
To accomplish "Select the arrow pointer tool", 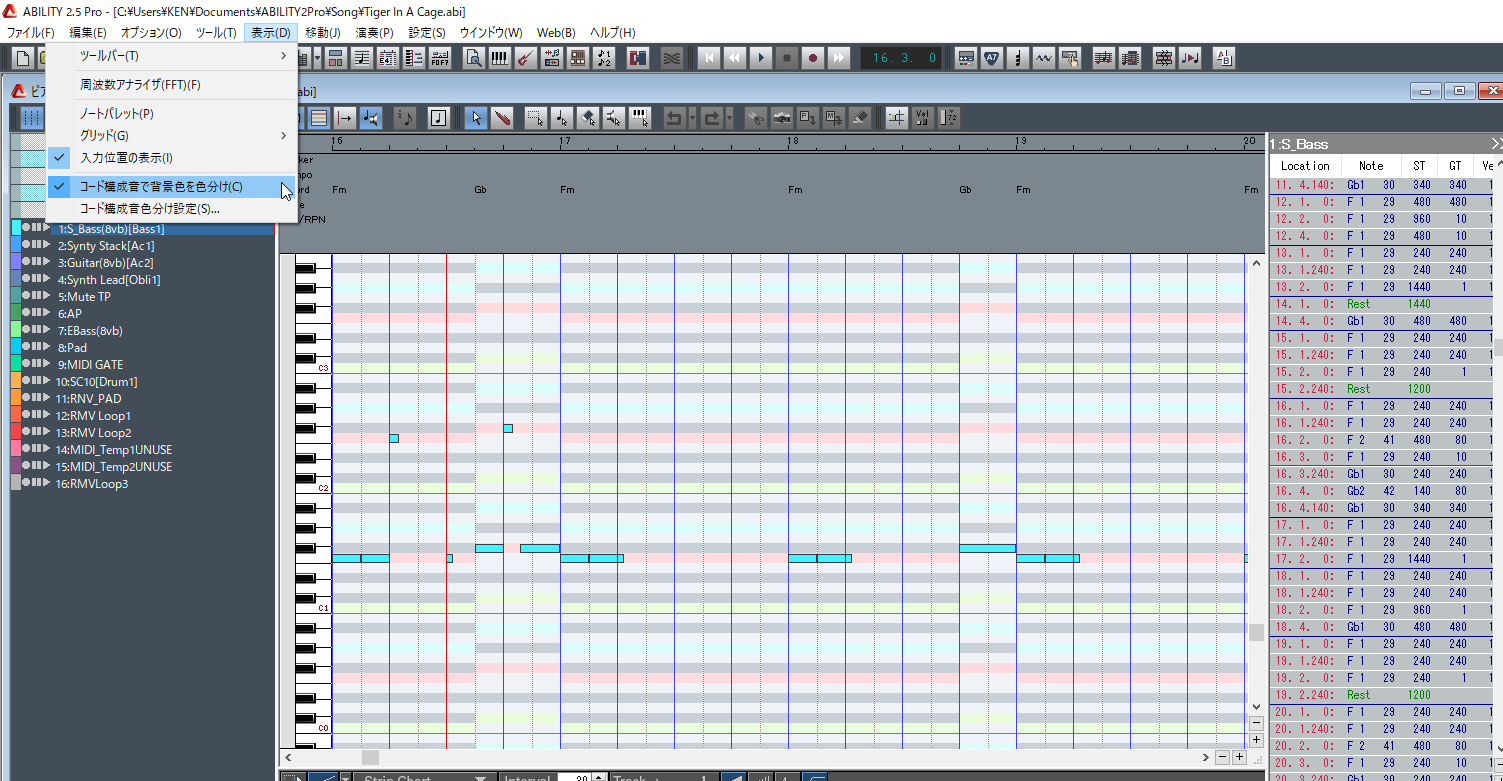I will [476, 118].
